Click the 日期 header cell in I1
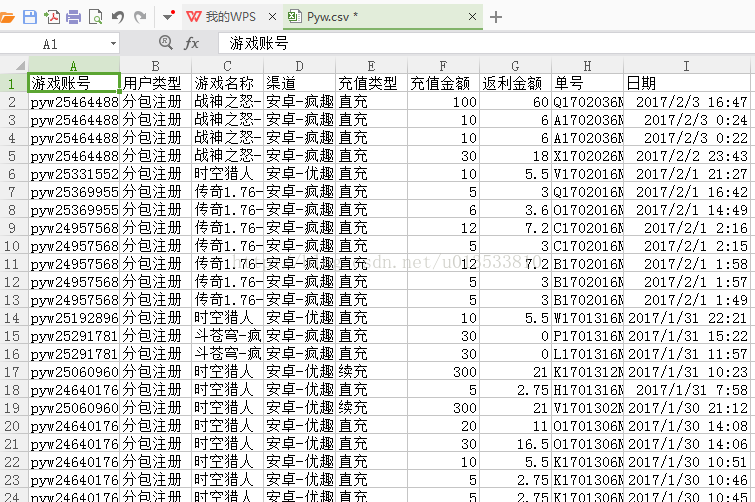The height and width of the screenshot is (502, 755). pos(686,83)
